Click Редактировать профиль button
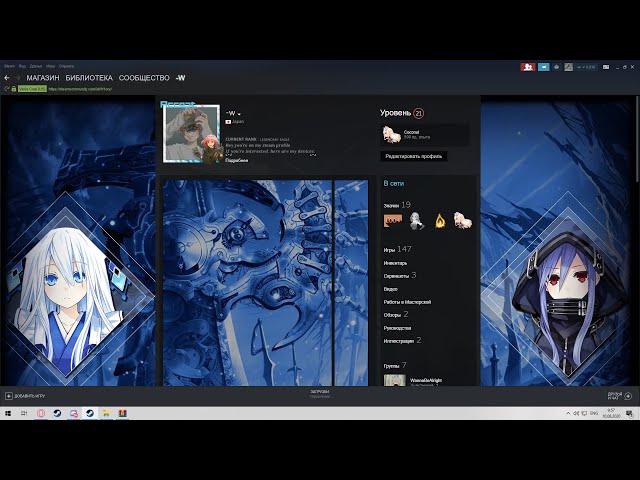This screenshot has height=480, width=640. (x=413, y=156)
